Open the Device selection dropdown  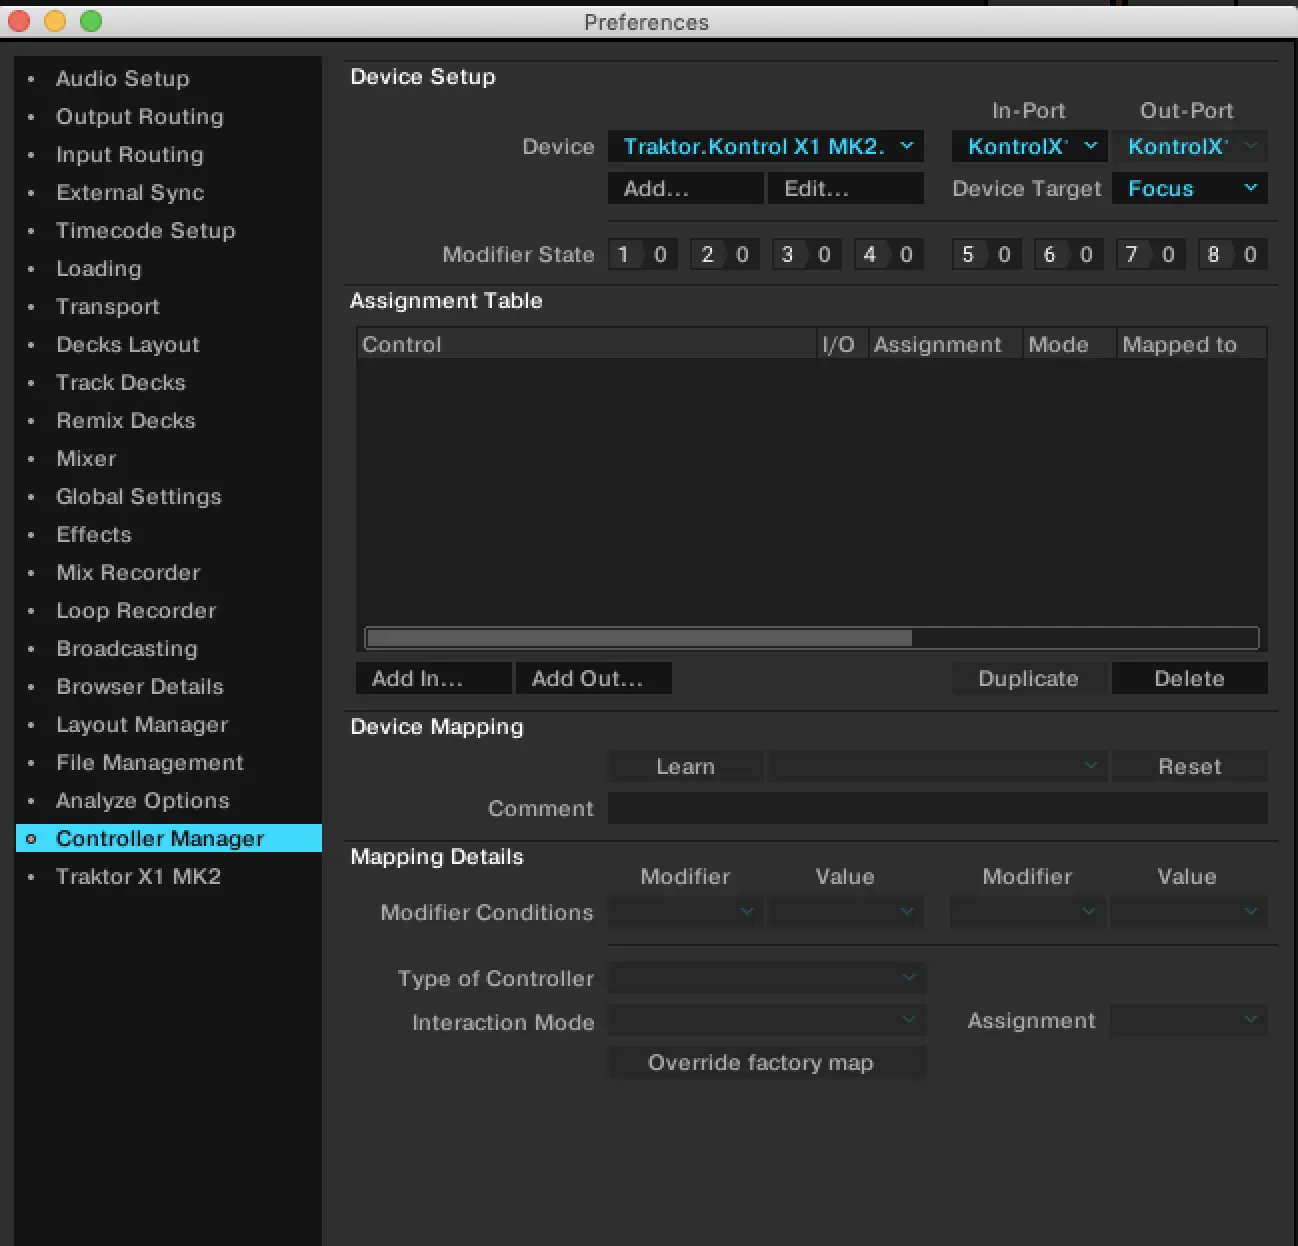coord(765,147)
